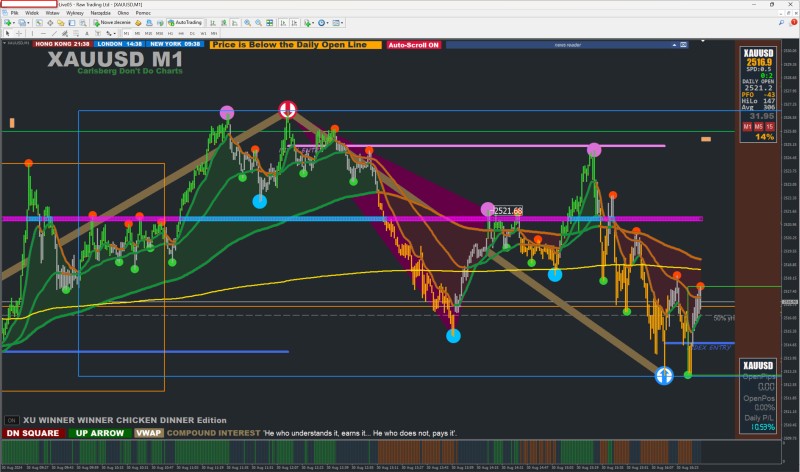Toggle UP ARROW label
The width and height of the screenshot is (800, 472).
click(x=99, y=433)
